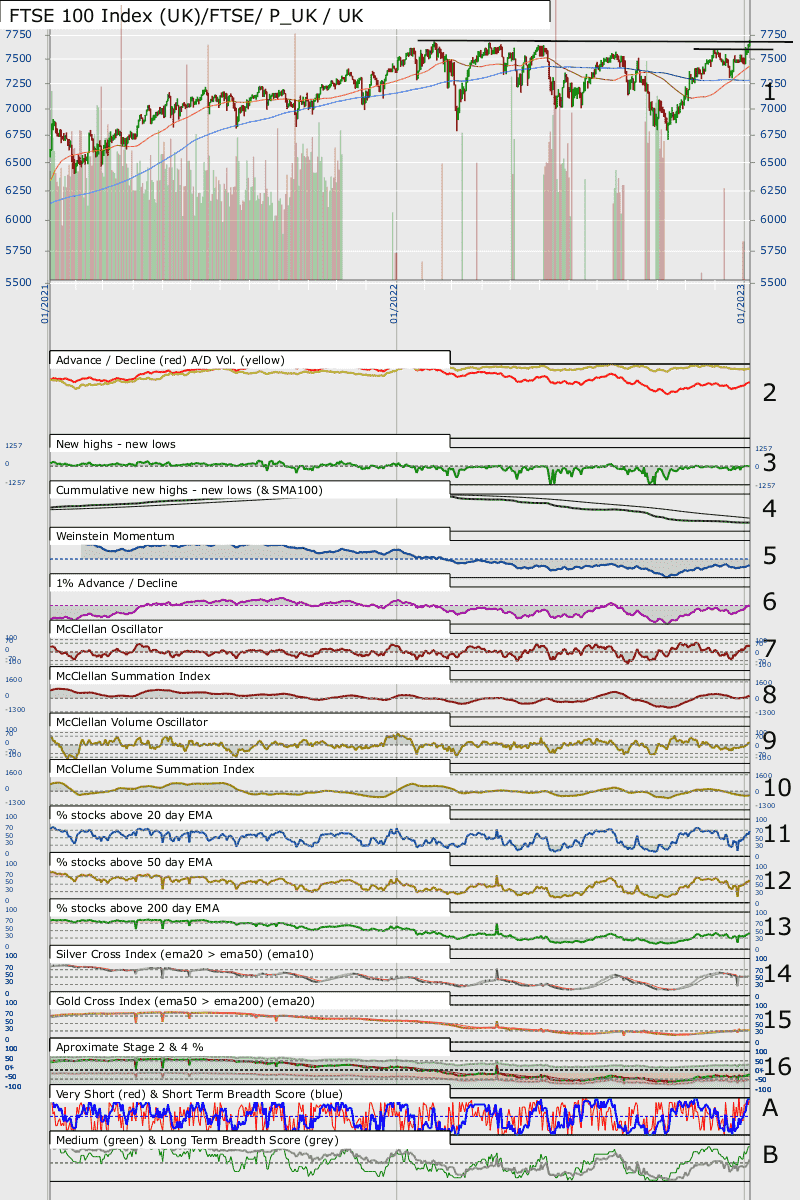
Task: Click panel number 16 beside Stage 2 & 4 %
Action: click(777, 1067)
